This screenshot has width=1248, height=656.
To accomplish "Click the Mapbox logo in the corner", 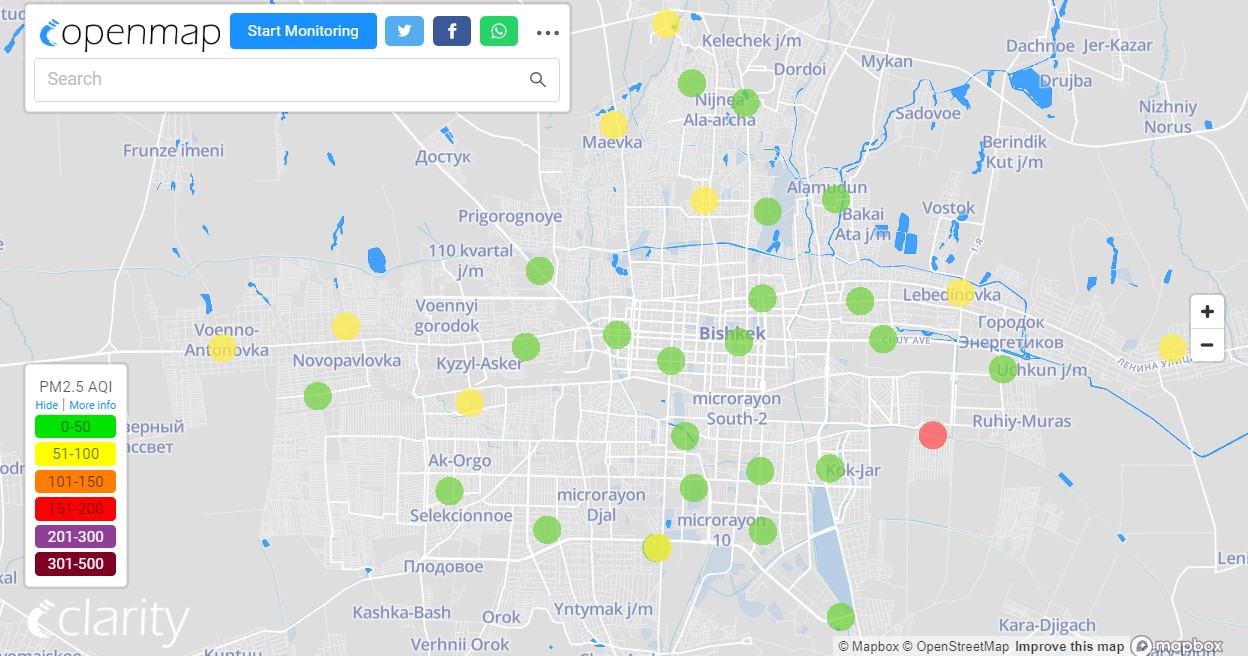I will coord(1177,646).
